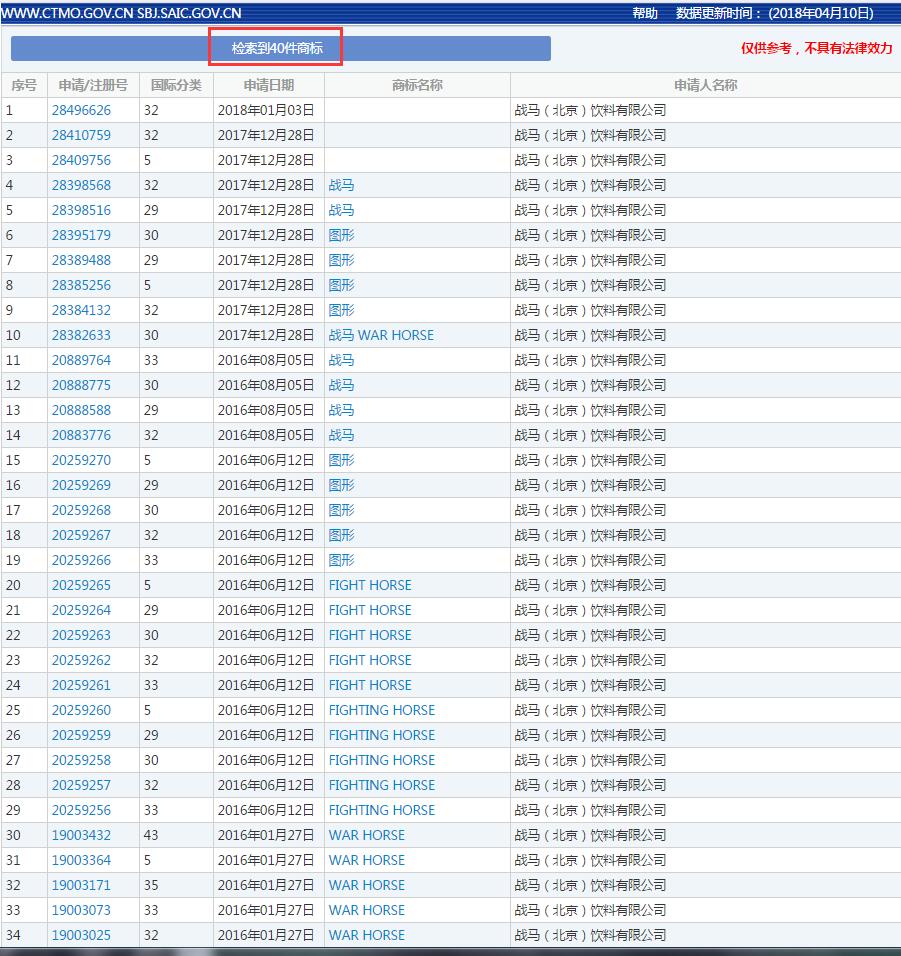Screen dimensions: 901x956
Task: Open registration number 20259265
Action: tap(81, 585)
